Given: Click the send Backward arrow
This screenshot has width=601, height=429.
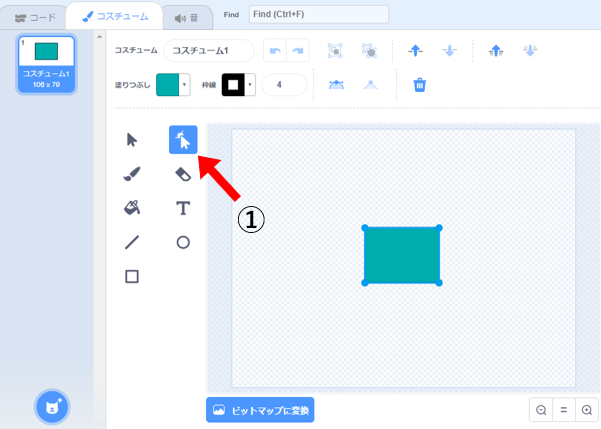Looking at the screenshot, I should click(450, 51).
